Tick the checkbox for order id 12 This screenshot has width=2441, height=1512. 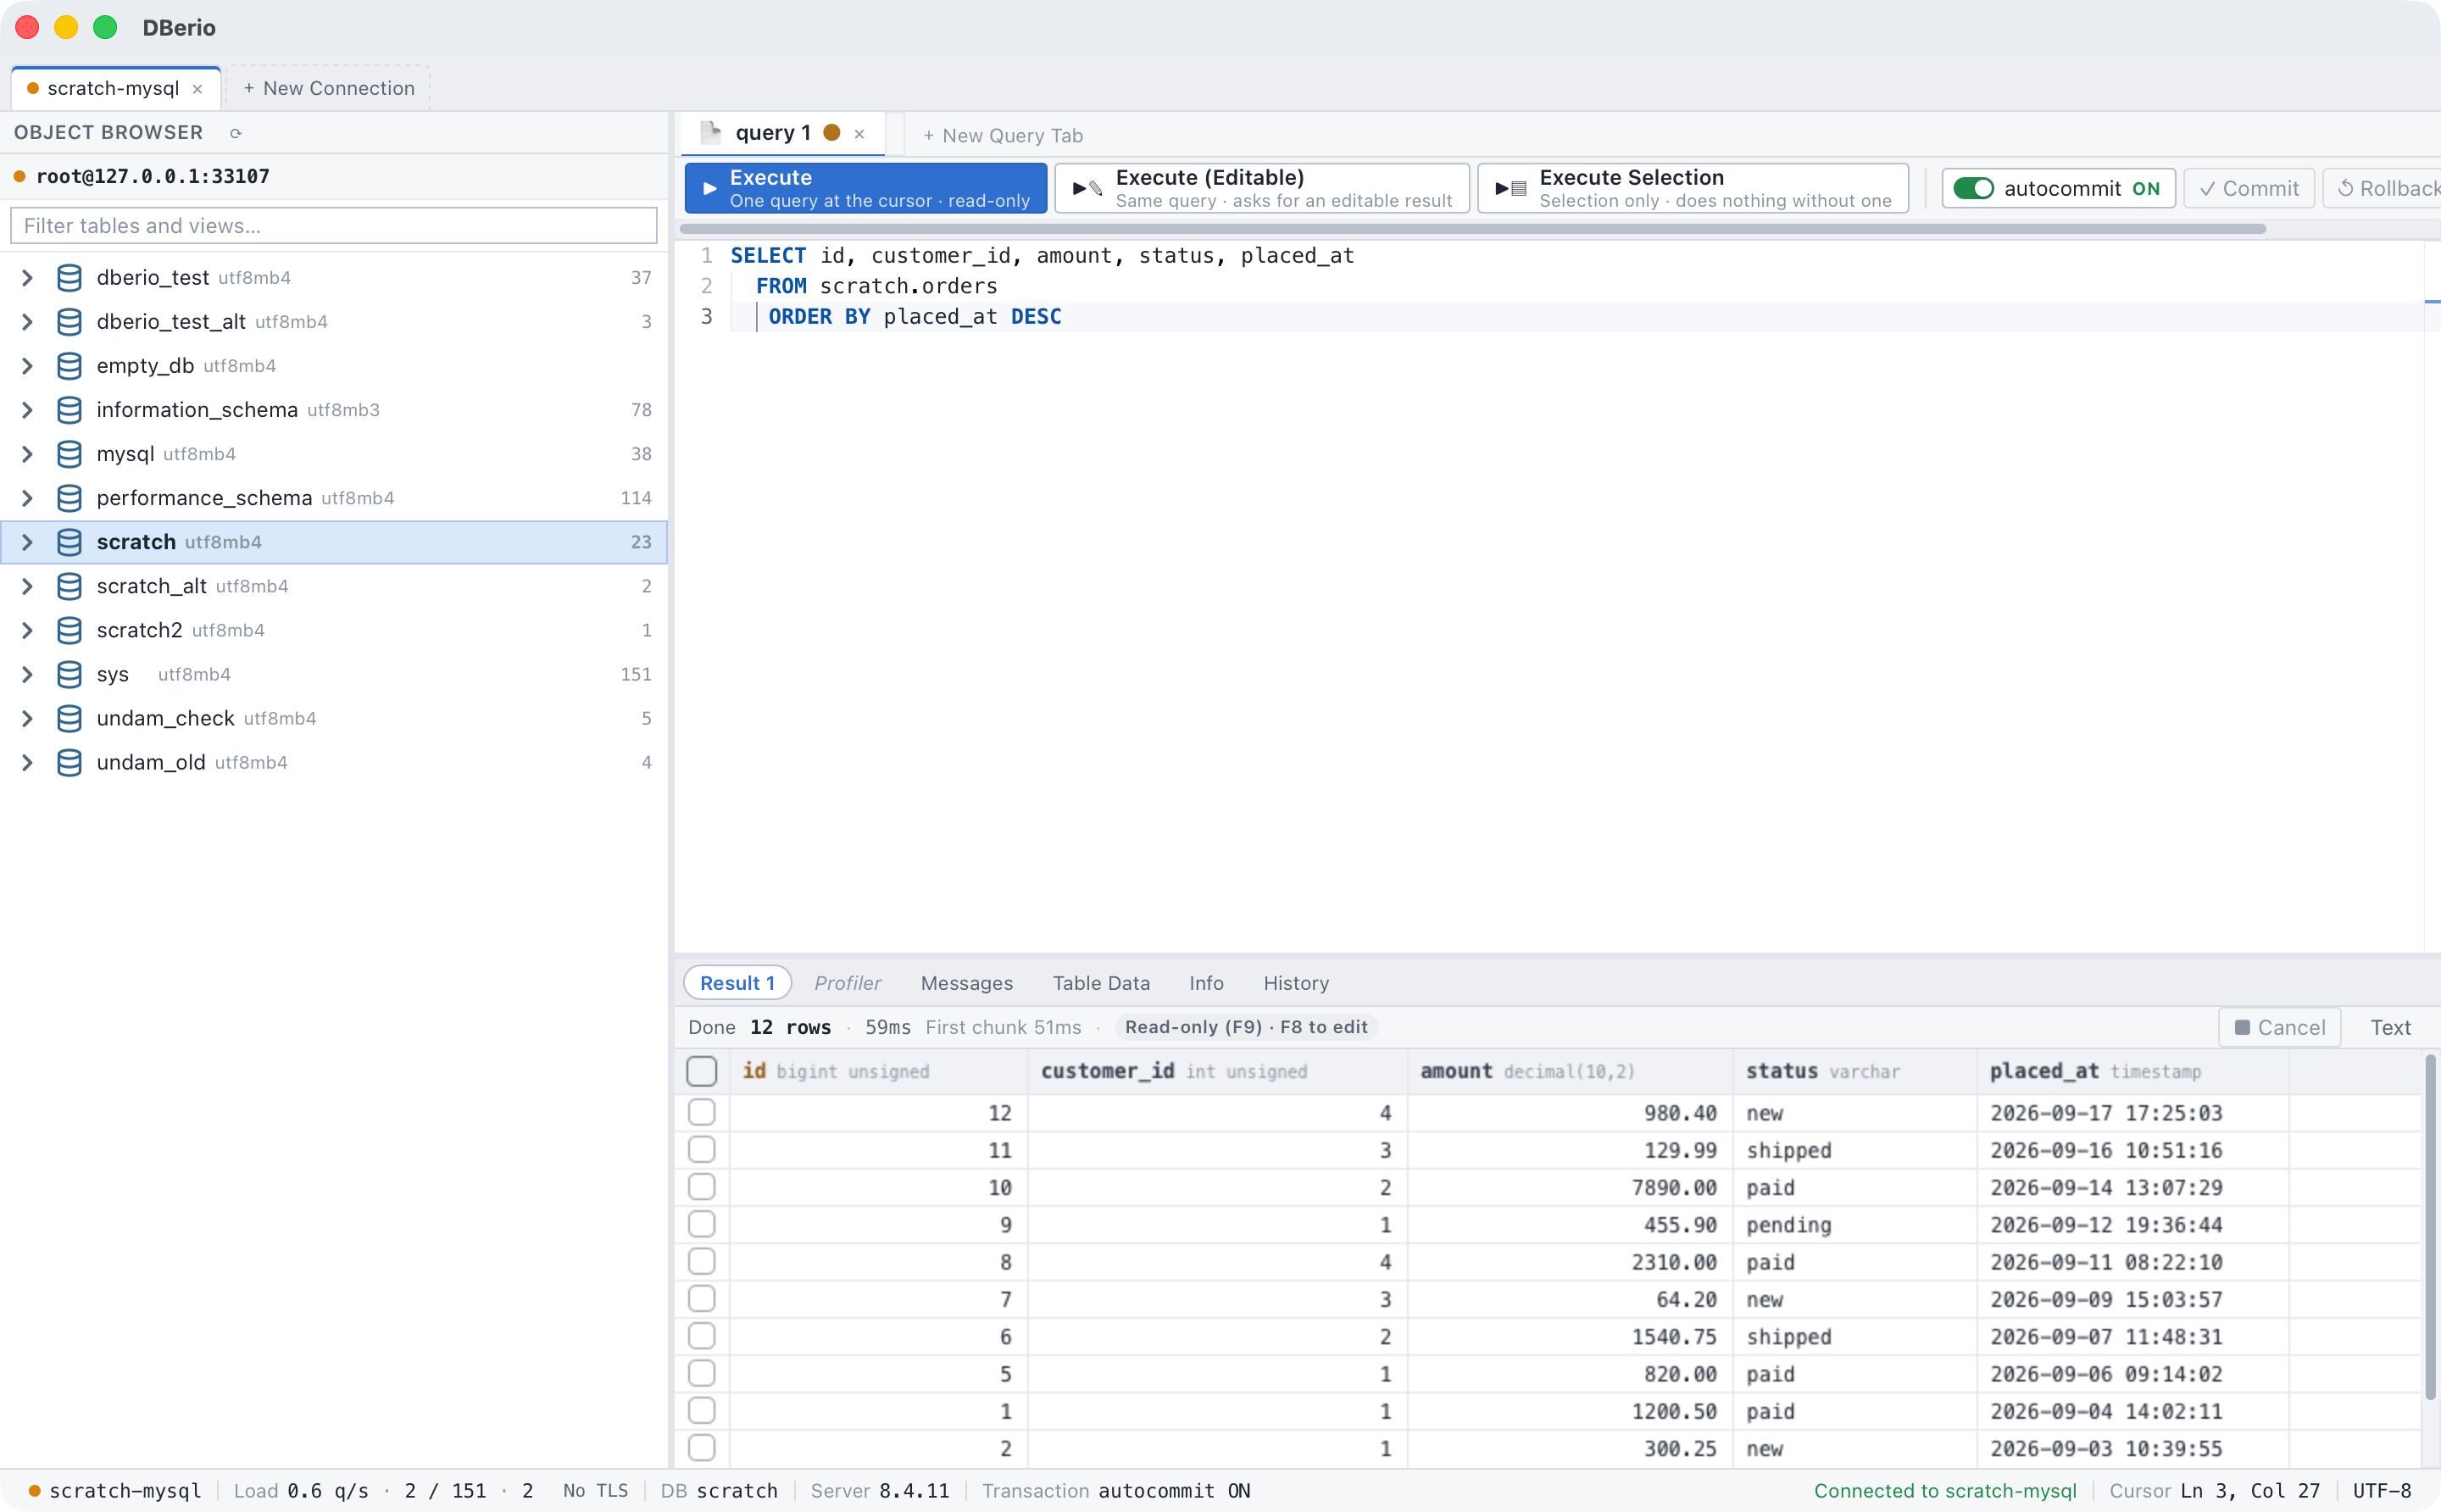[x=702, y=1112]
